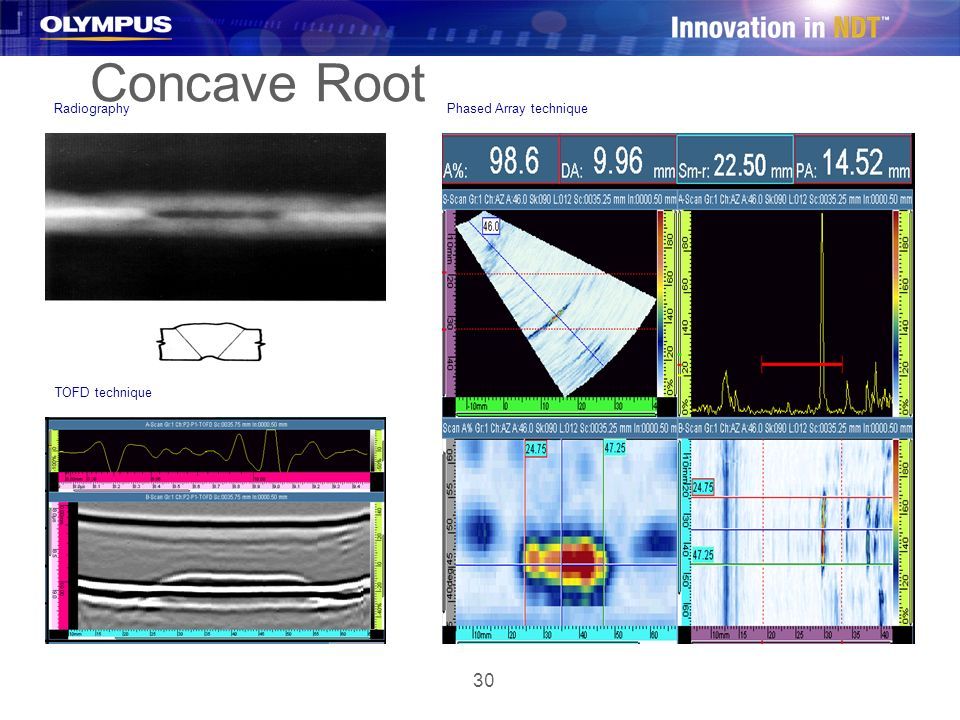Image resolution: width=960 pixels, height=720 pixels.
Task: Click the TOFD B-Scan title bar
Action: pyautogui.click(x=216, y=497)
